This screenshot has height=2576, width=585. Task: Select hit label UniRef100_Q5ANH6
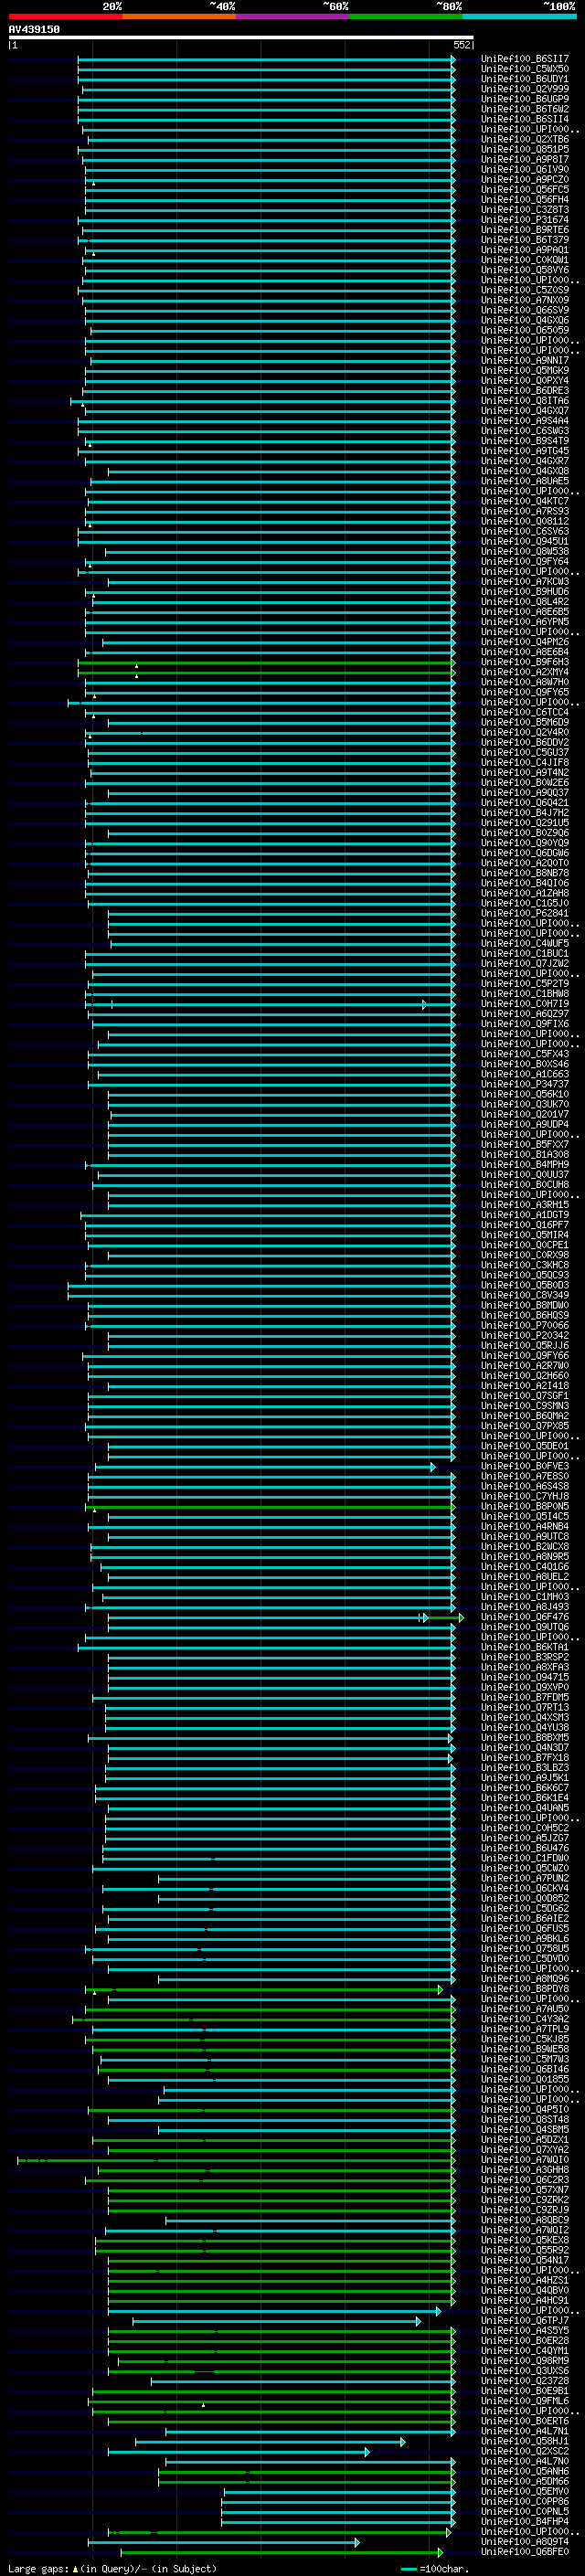click(x=524, y=2471)
